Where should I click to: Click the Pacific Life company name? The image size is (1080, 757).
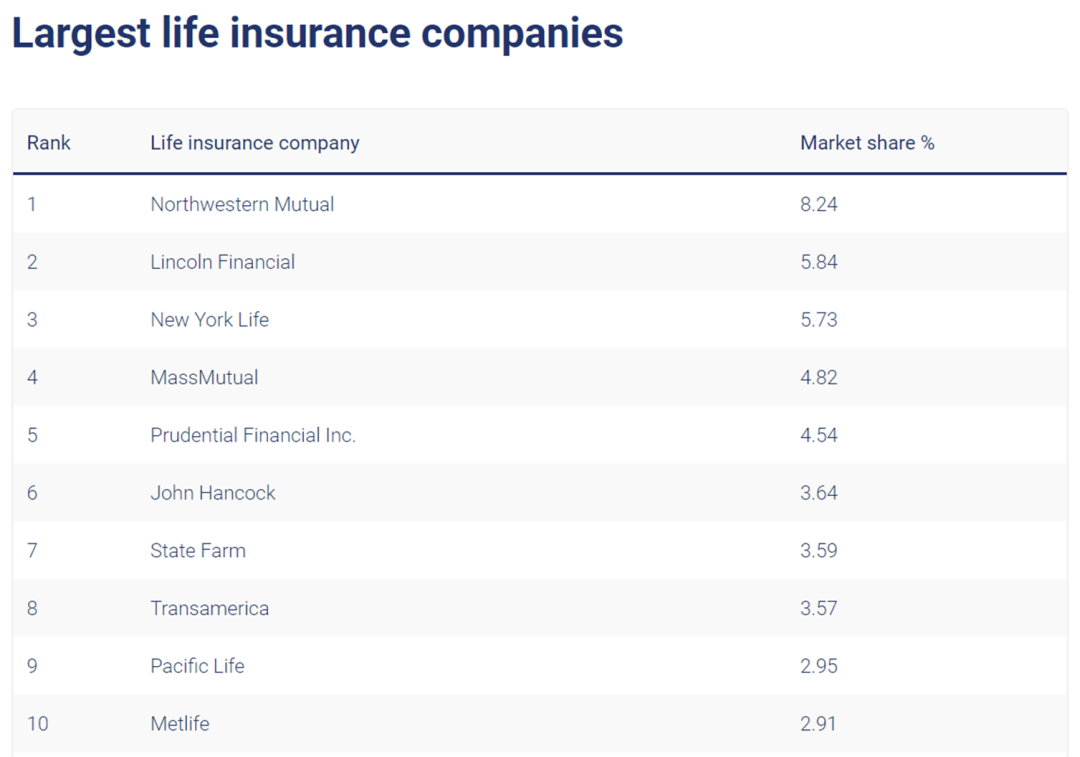point(197,666)
